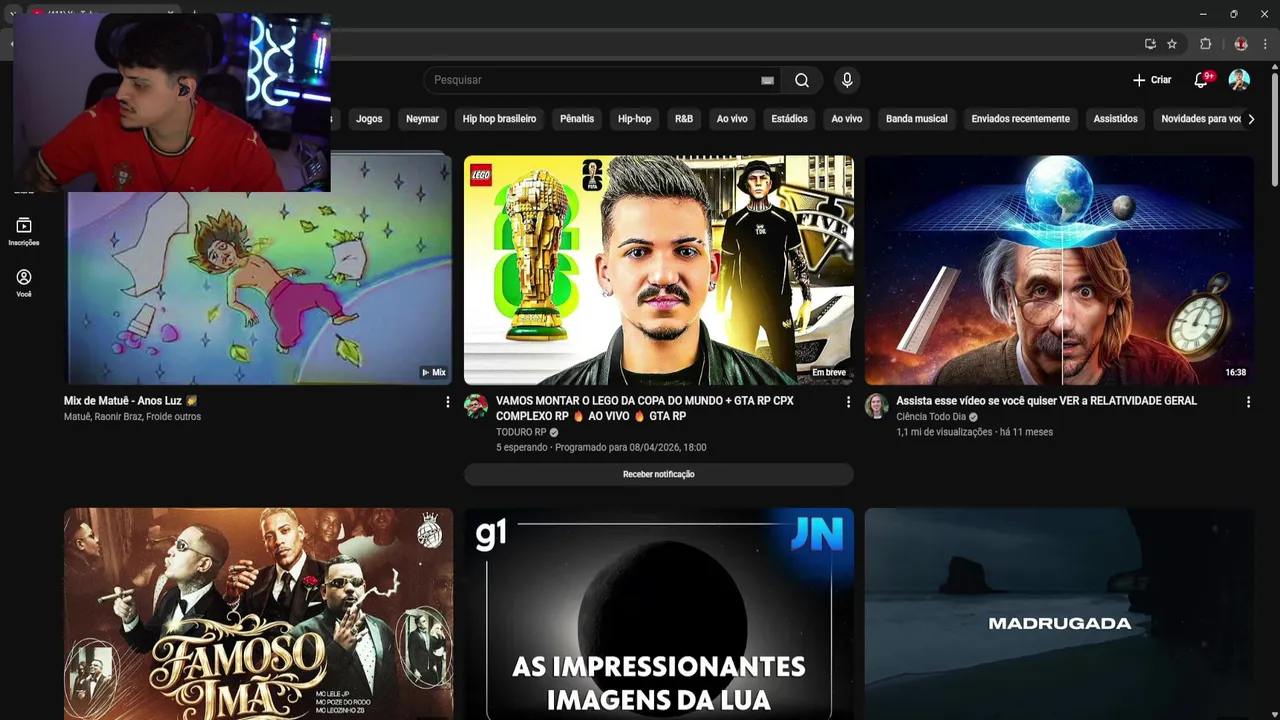1280x720 pixels.
Task: Select the Estádios chip
Action: point(789,119)
